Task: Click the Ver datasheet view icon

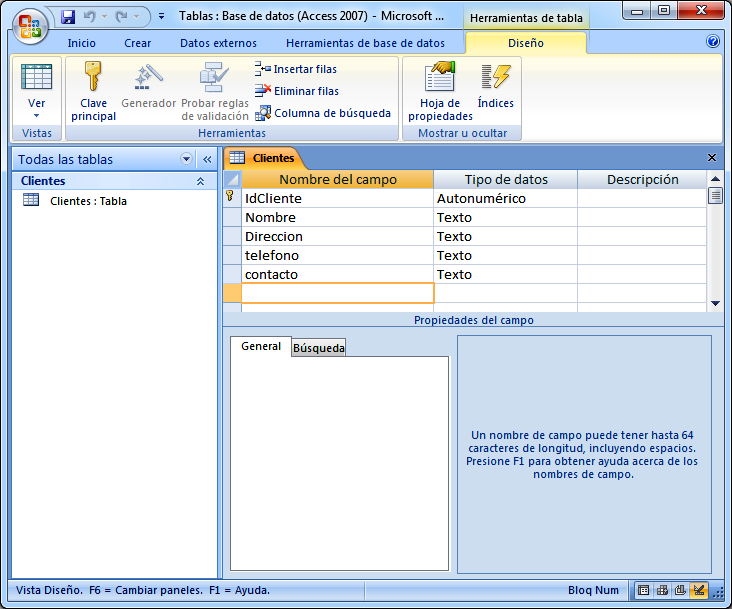Action: click(36, 77)
